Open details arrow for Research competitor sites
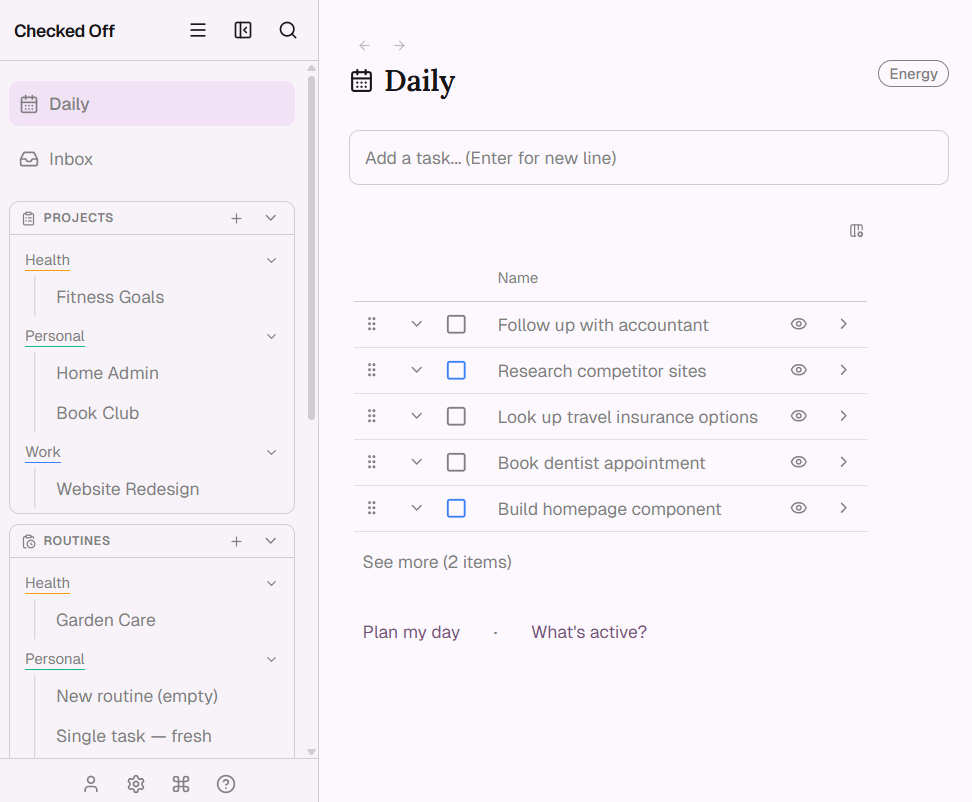The height and width of the screenshot is (802, 972). click(x=843, y=370)
